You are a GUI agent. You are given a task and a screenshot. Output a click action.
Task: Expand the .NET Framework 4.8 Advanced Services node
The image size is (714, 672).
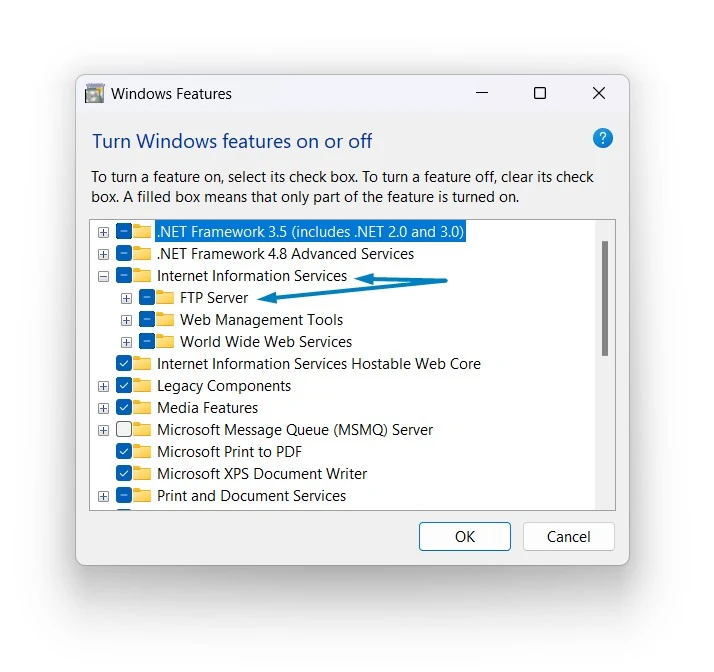click(103, 254)
